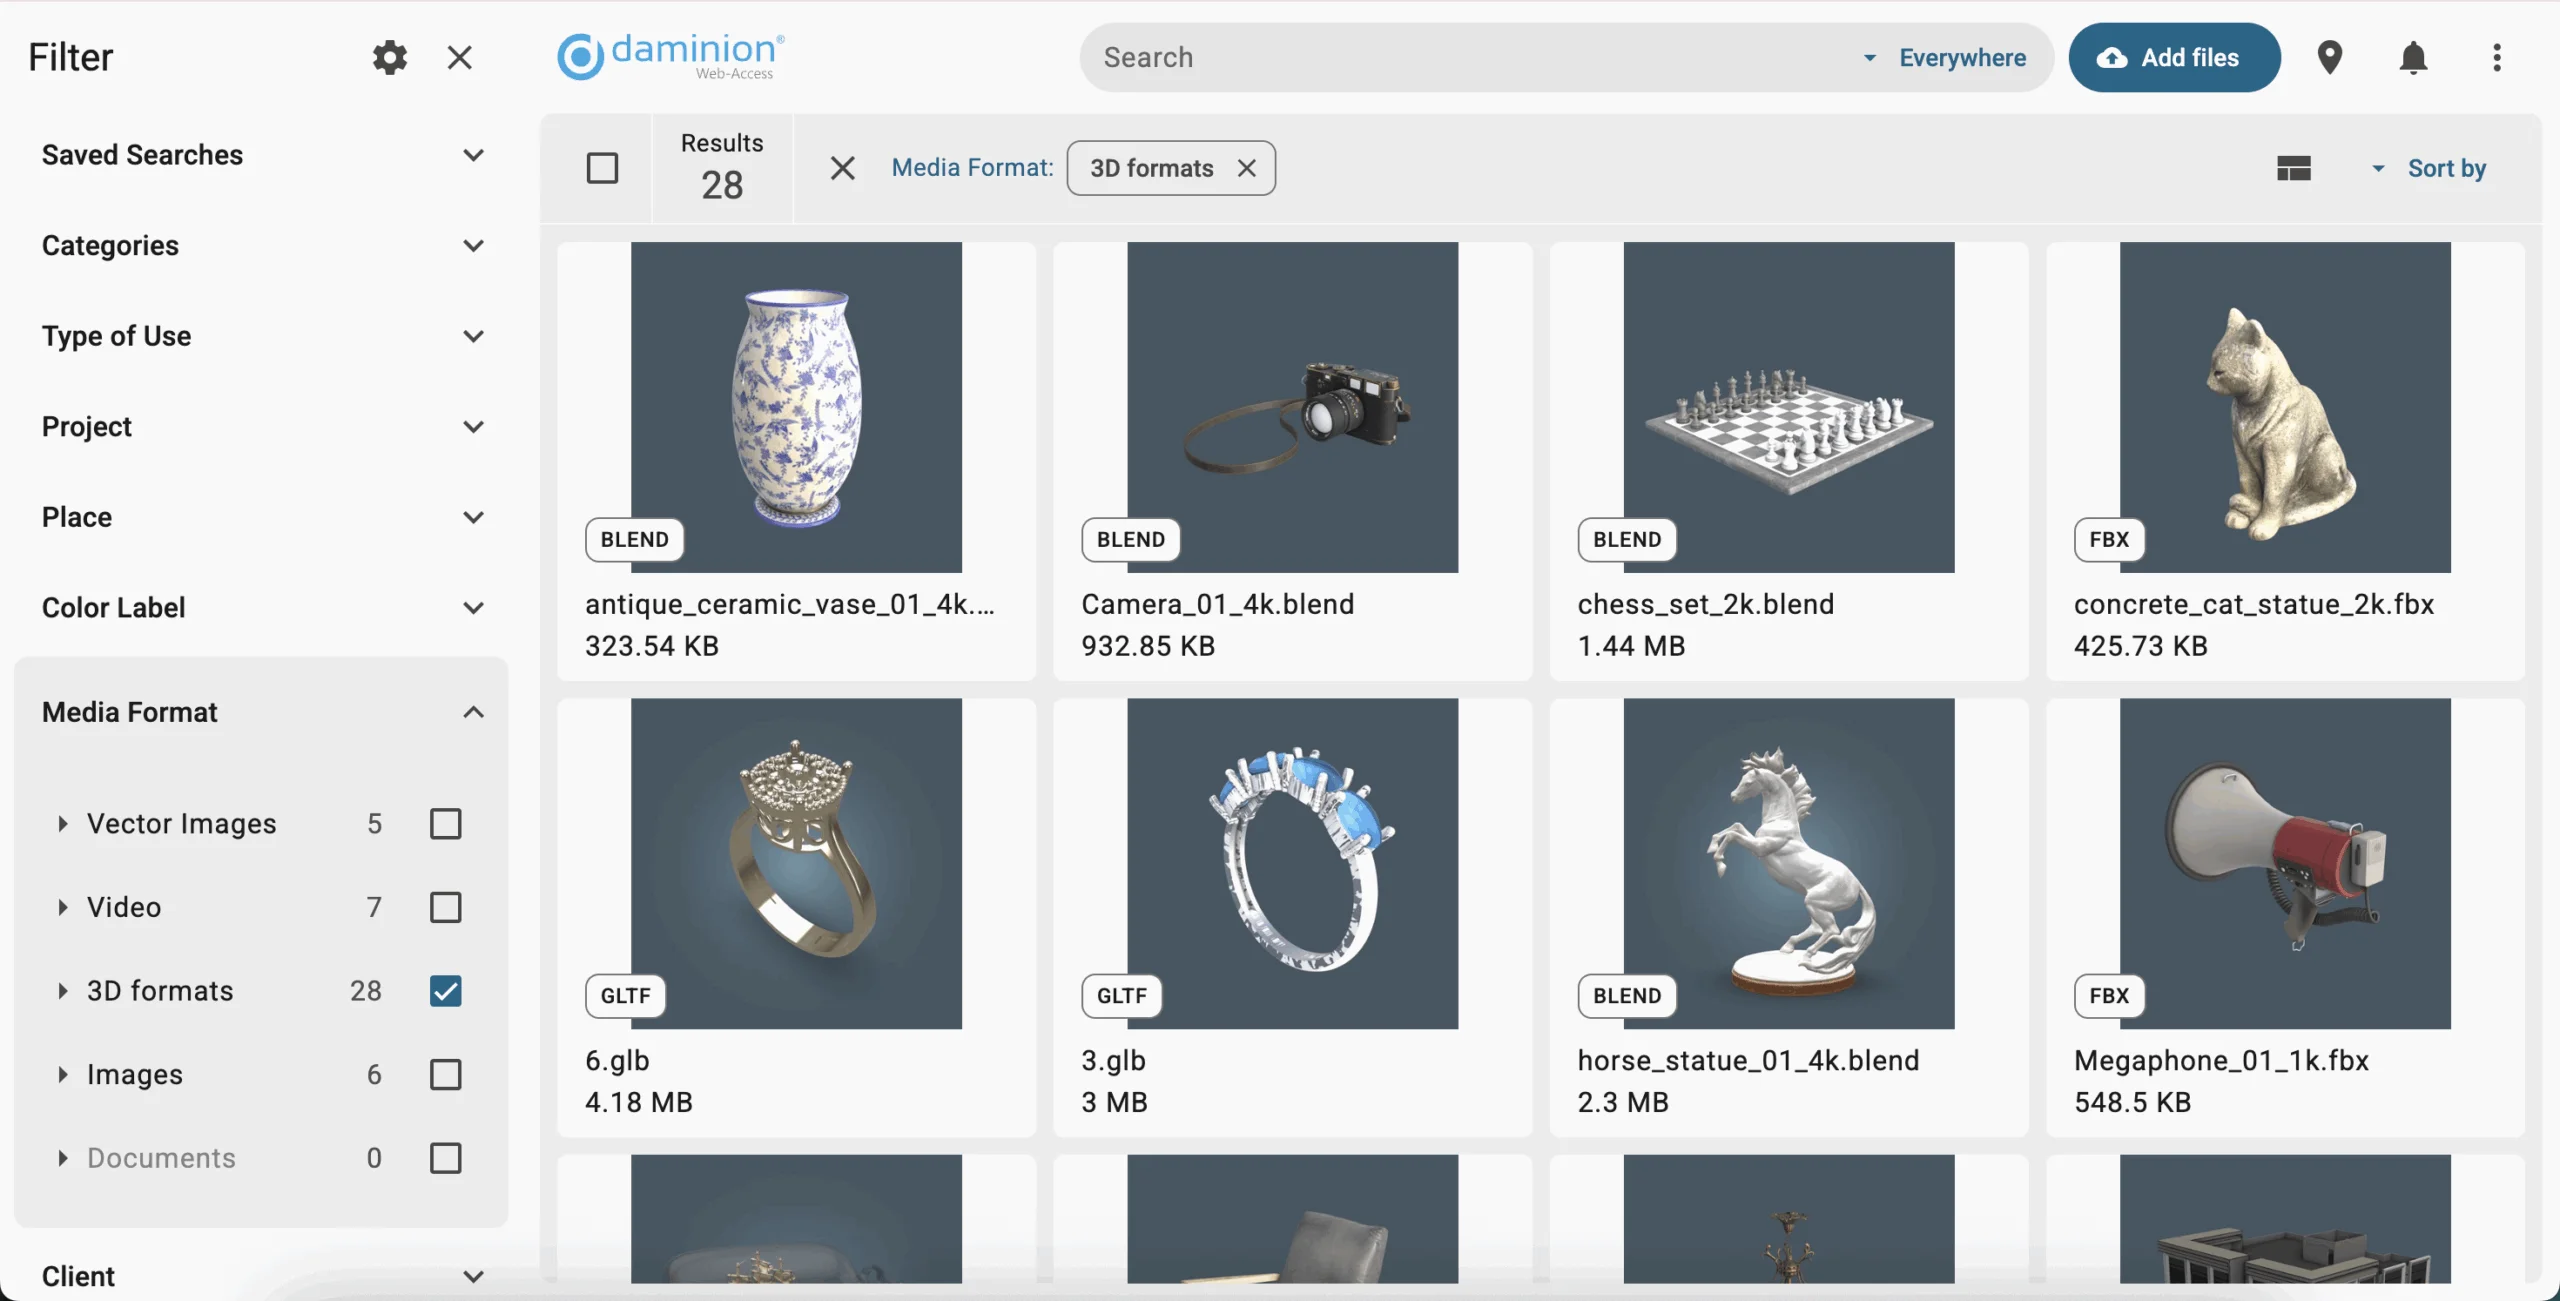Screen dimensions: 2560x1301
Task: Click the Media Format: filter label
Action: coord(972,168)
